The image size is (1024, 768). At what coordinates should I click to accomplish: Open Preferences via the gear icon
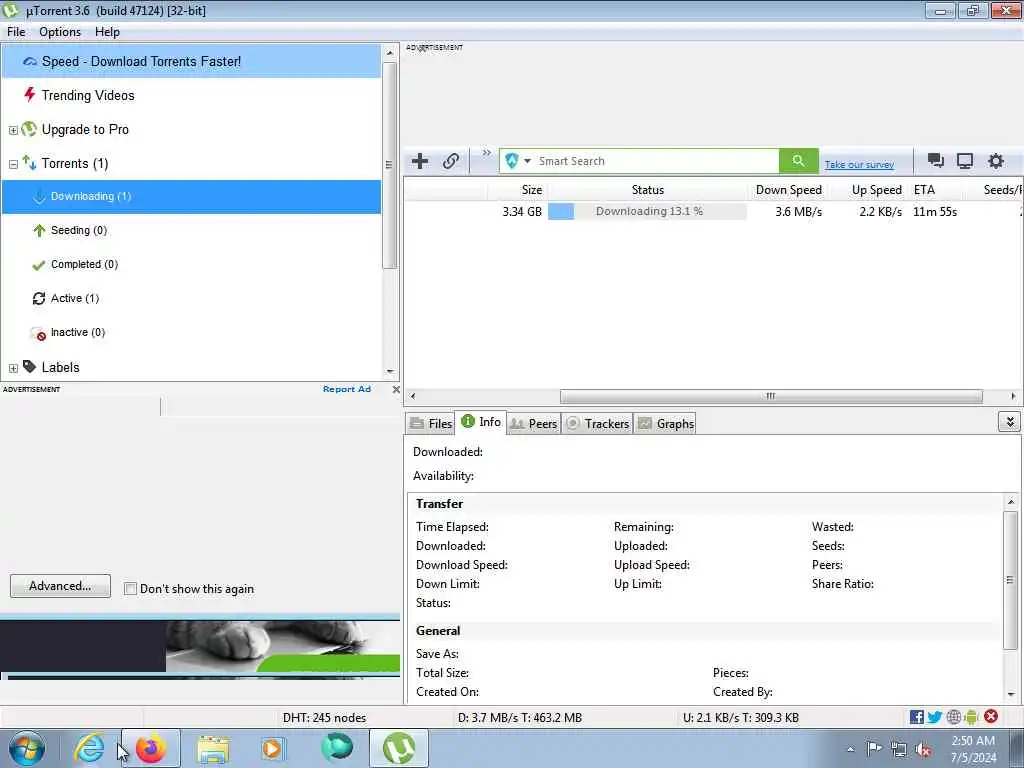coord(995,161)
